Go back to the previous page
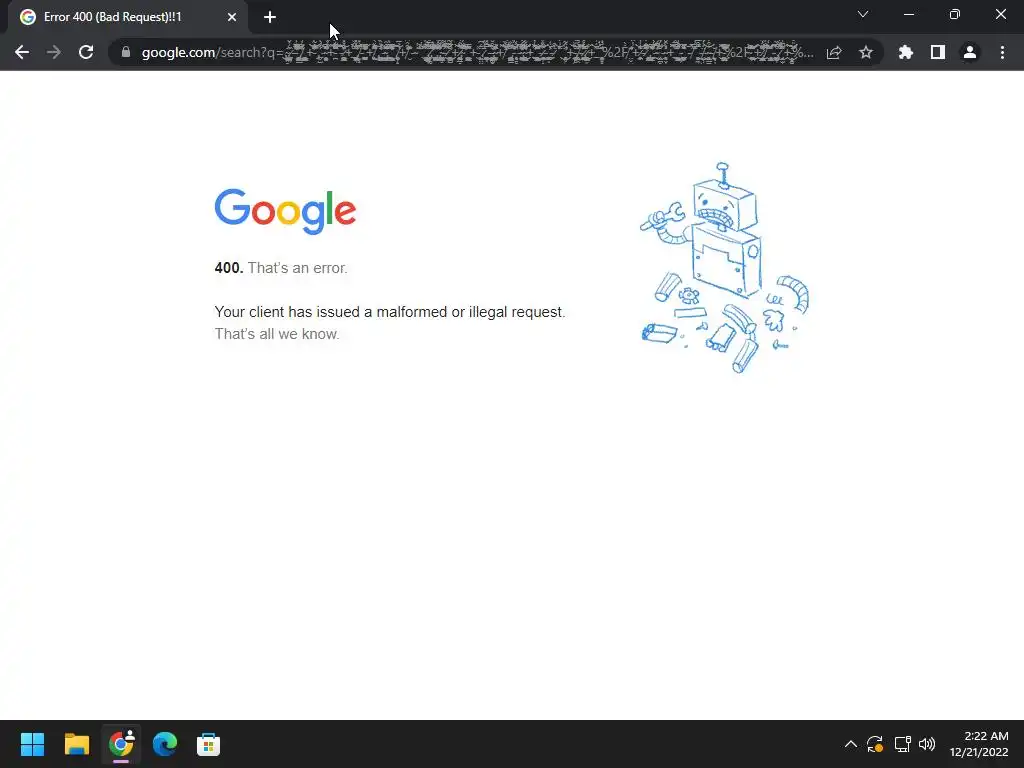The image size is (1024, 768). pos(22,52)
